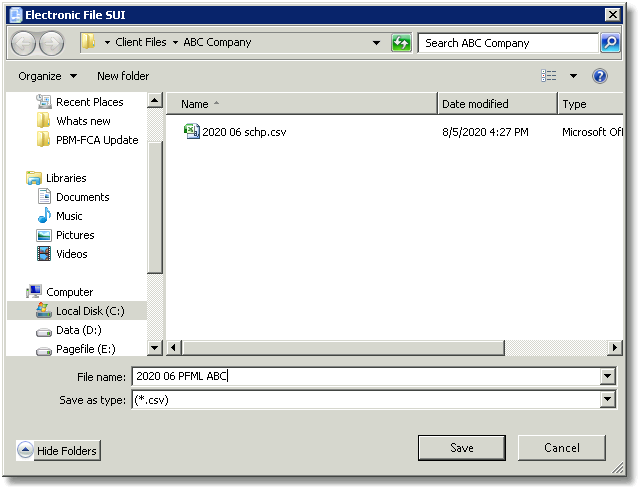Click the Computer icon

coord(34,291)
